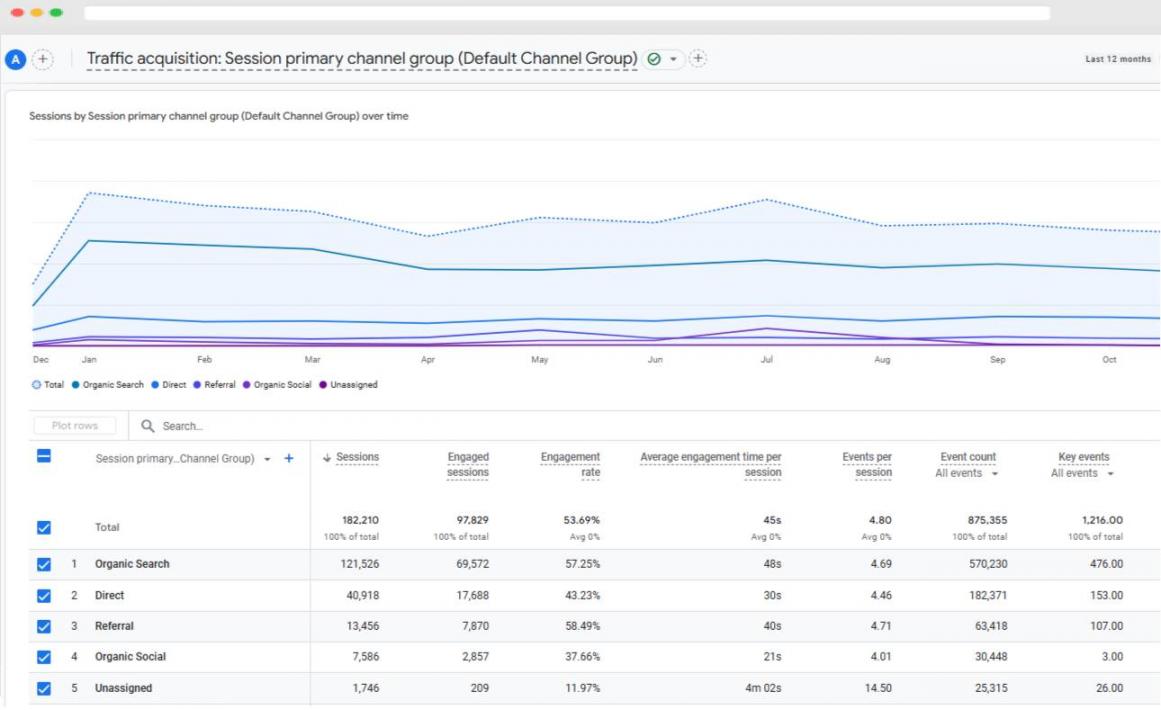Click the Event count column header
This screenshot has height=710, width=1161.
(x=968, y=457)
